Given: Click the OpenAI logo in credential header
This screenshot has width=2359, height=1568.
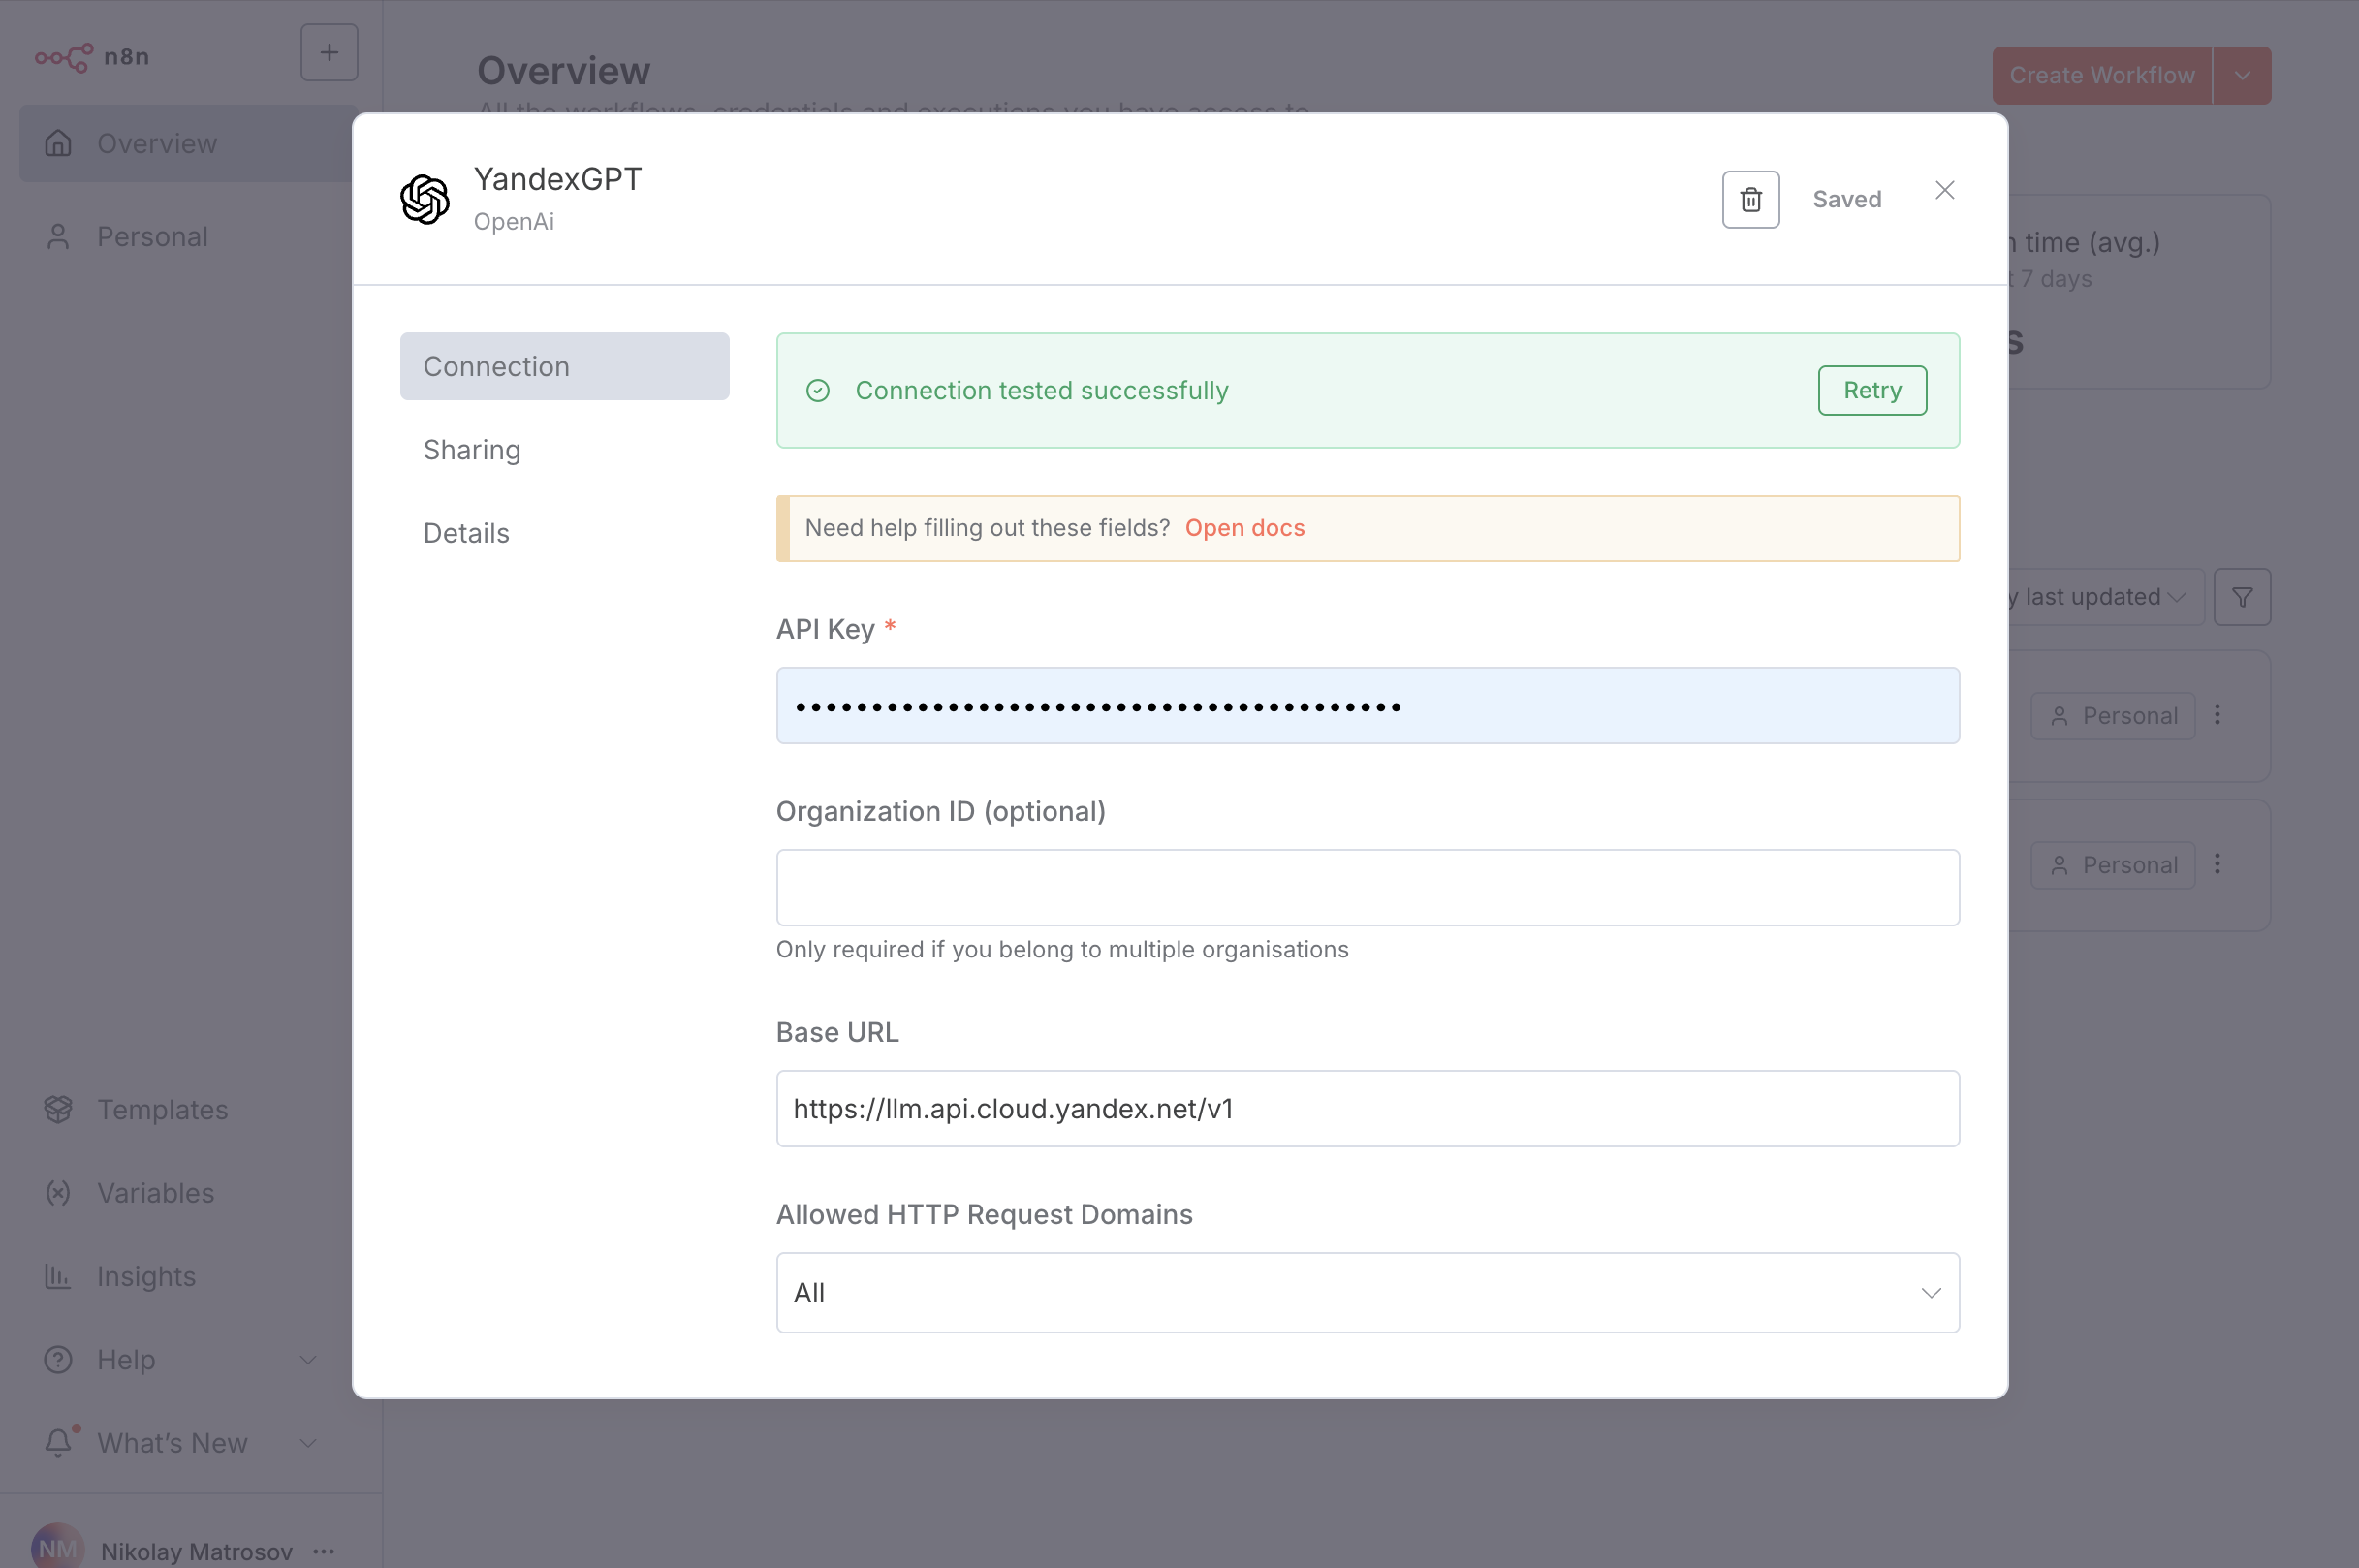Looking at the screenshot, I should pos(425,199).
